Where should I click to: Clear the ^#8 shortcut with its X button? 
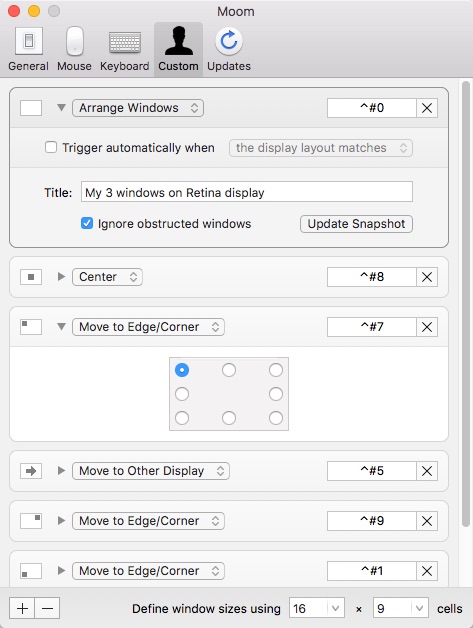[x=427, y=277]
